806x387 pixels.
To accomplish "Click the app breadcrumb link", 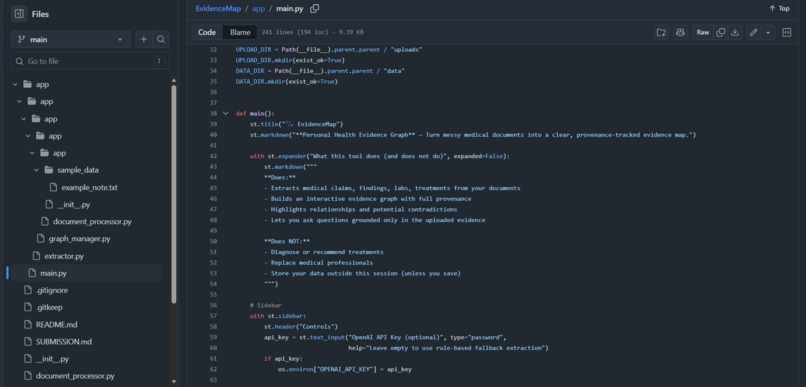I will coord(258,9).
